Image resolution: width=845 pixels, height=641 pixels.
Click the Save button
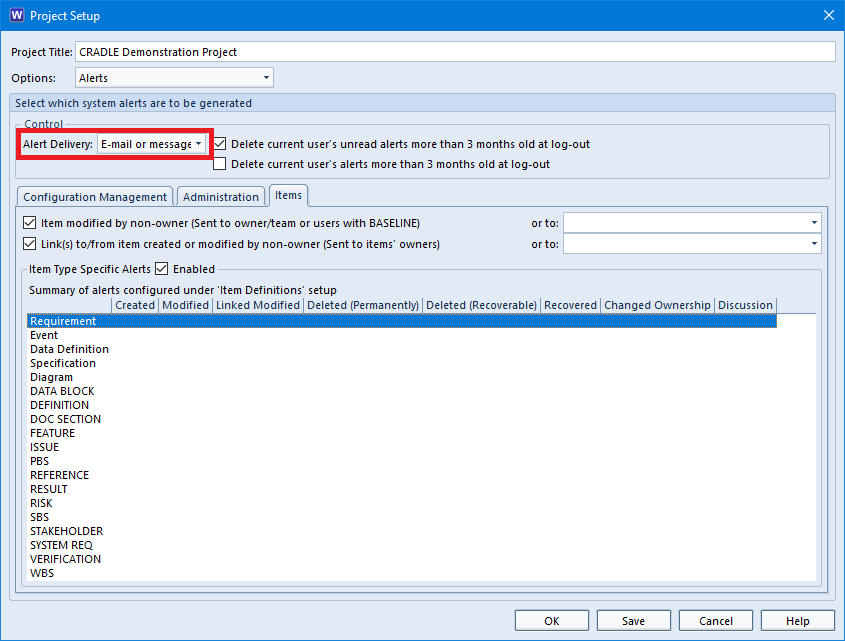(x=634, y=621)
